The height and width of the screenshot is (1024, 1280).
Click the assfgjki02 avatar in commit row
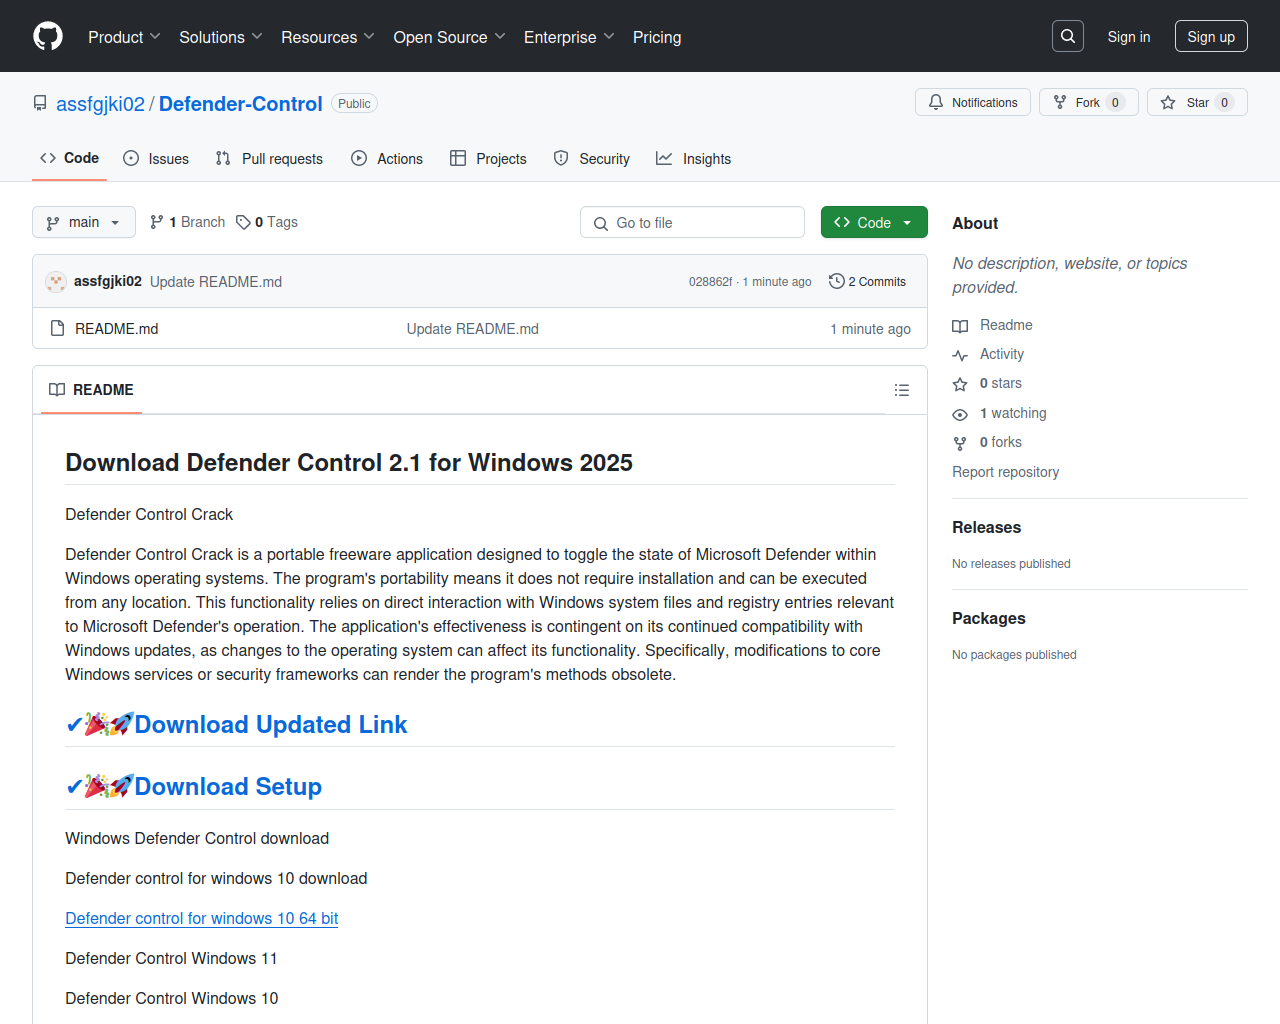56,282
